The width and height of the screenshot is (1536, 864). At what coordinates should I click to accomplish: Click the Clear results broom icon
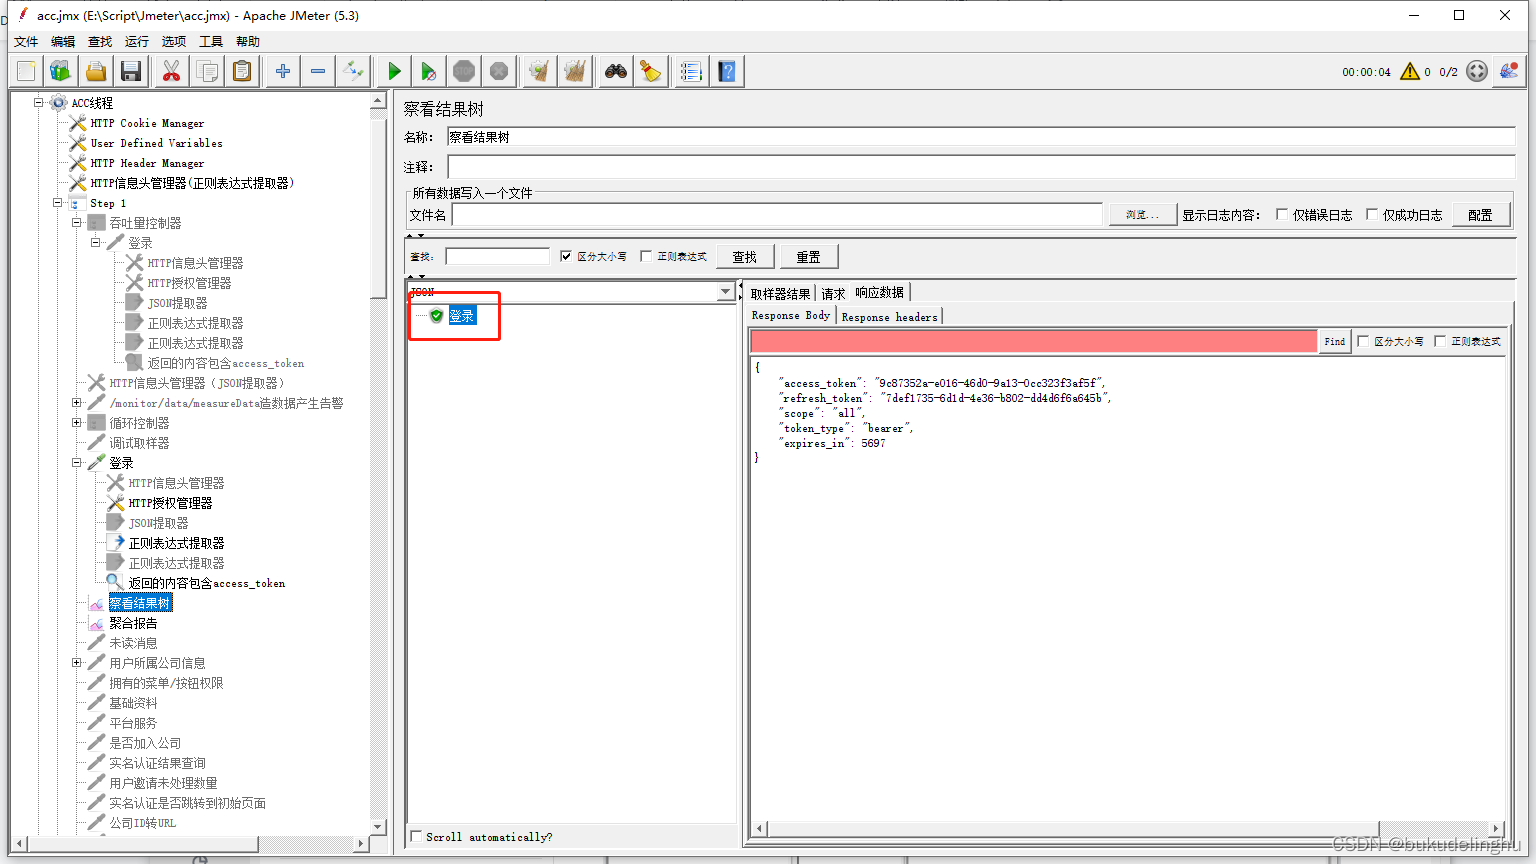coord(540,71)
